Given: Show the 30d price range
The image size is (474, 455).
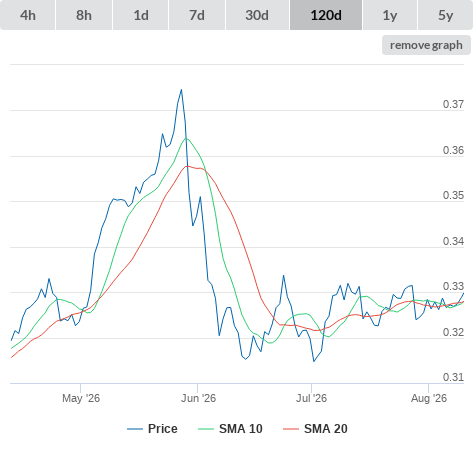Looking at the screenshot, I should (257, 15).
